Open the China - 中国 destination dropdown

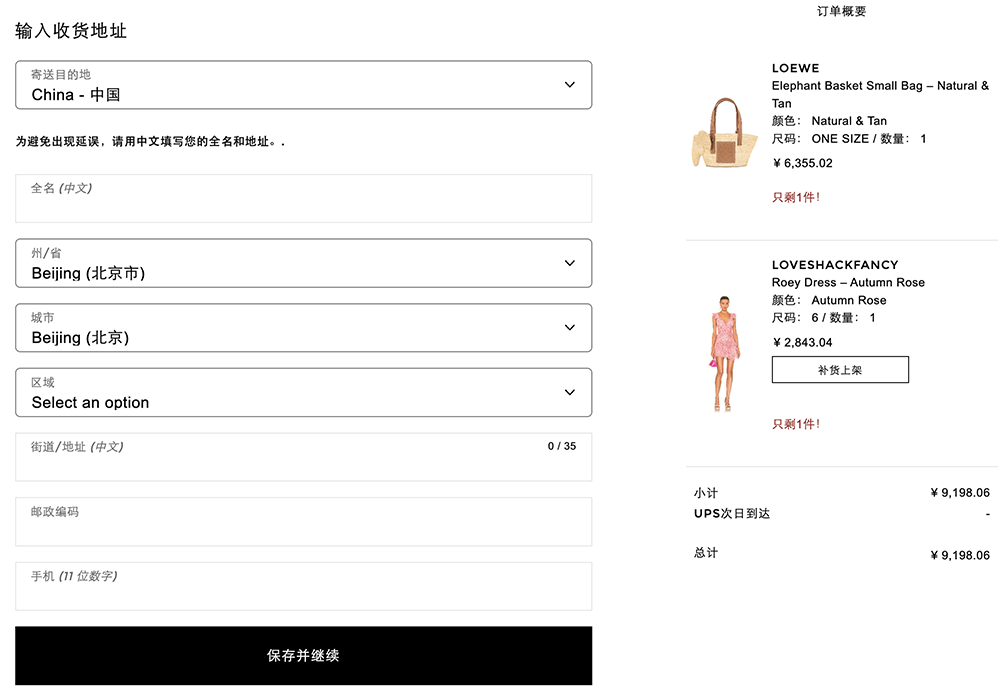point(304,85)
